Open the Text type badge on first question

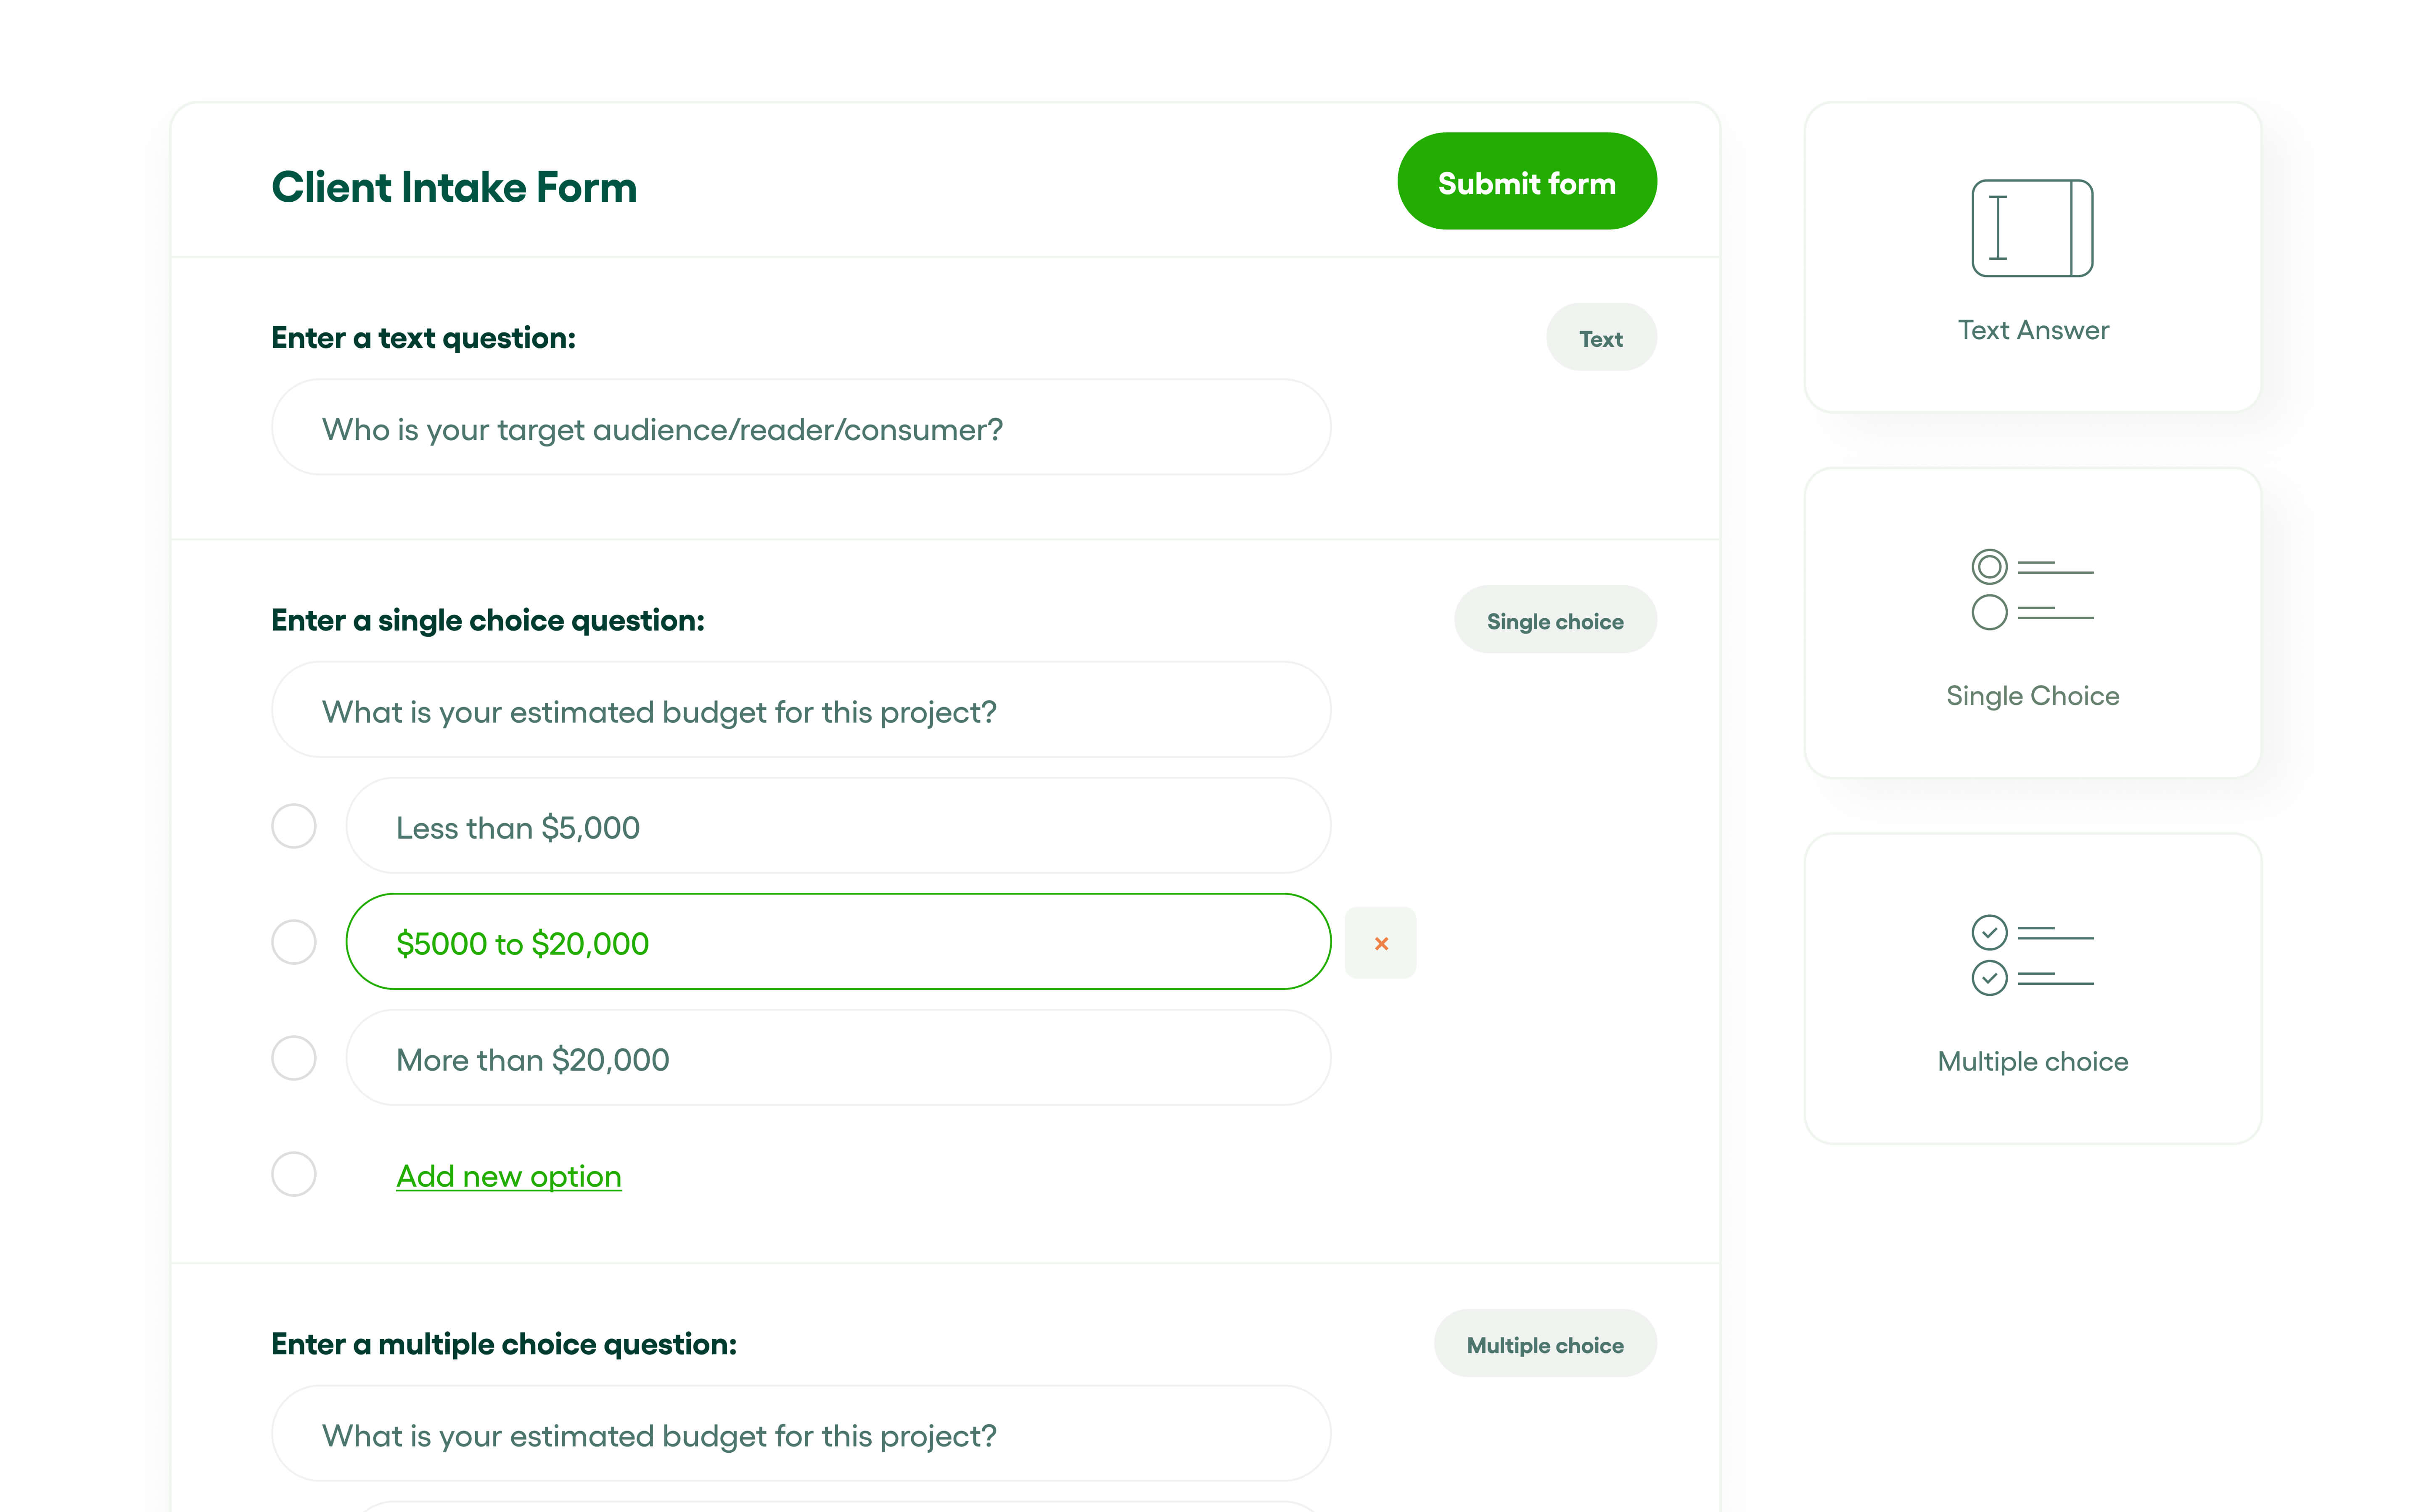tap(1601, 337)
